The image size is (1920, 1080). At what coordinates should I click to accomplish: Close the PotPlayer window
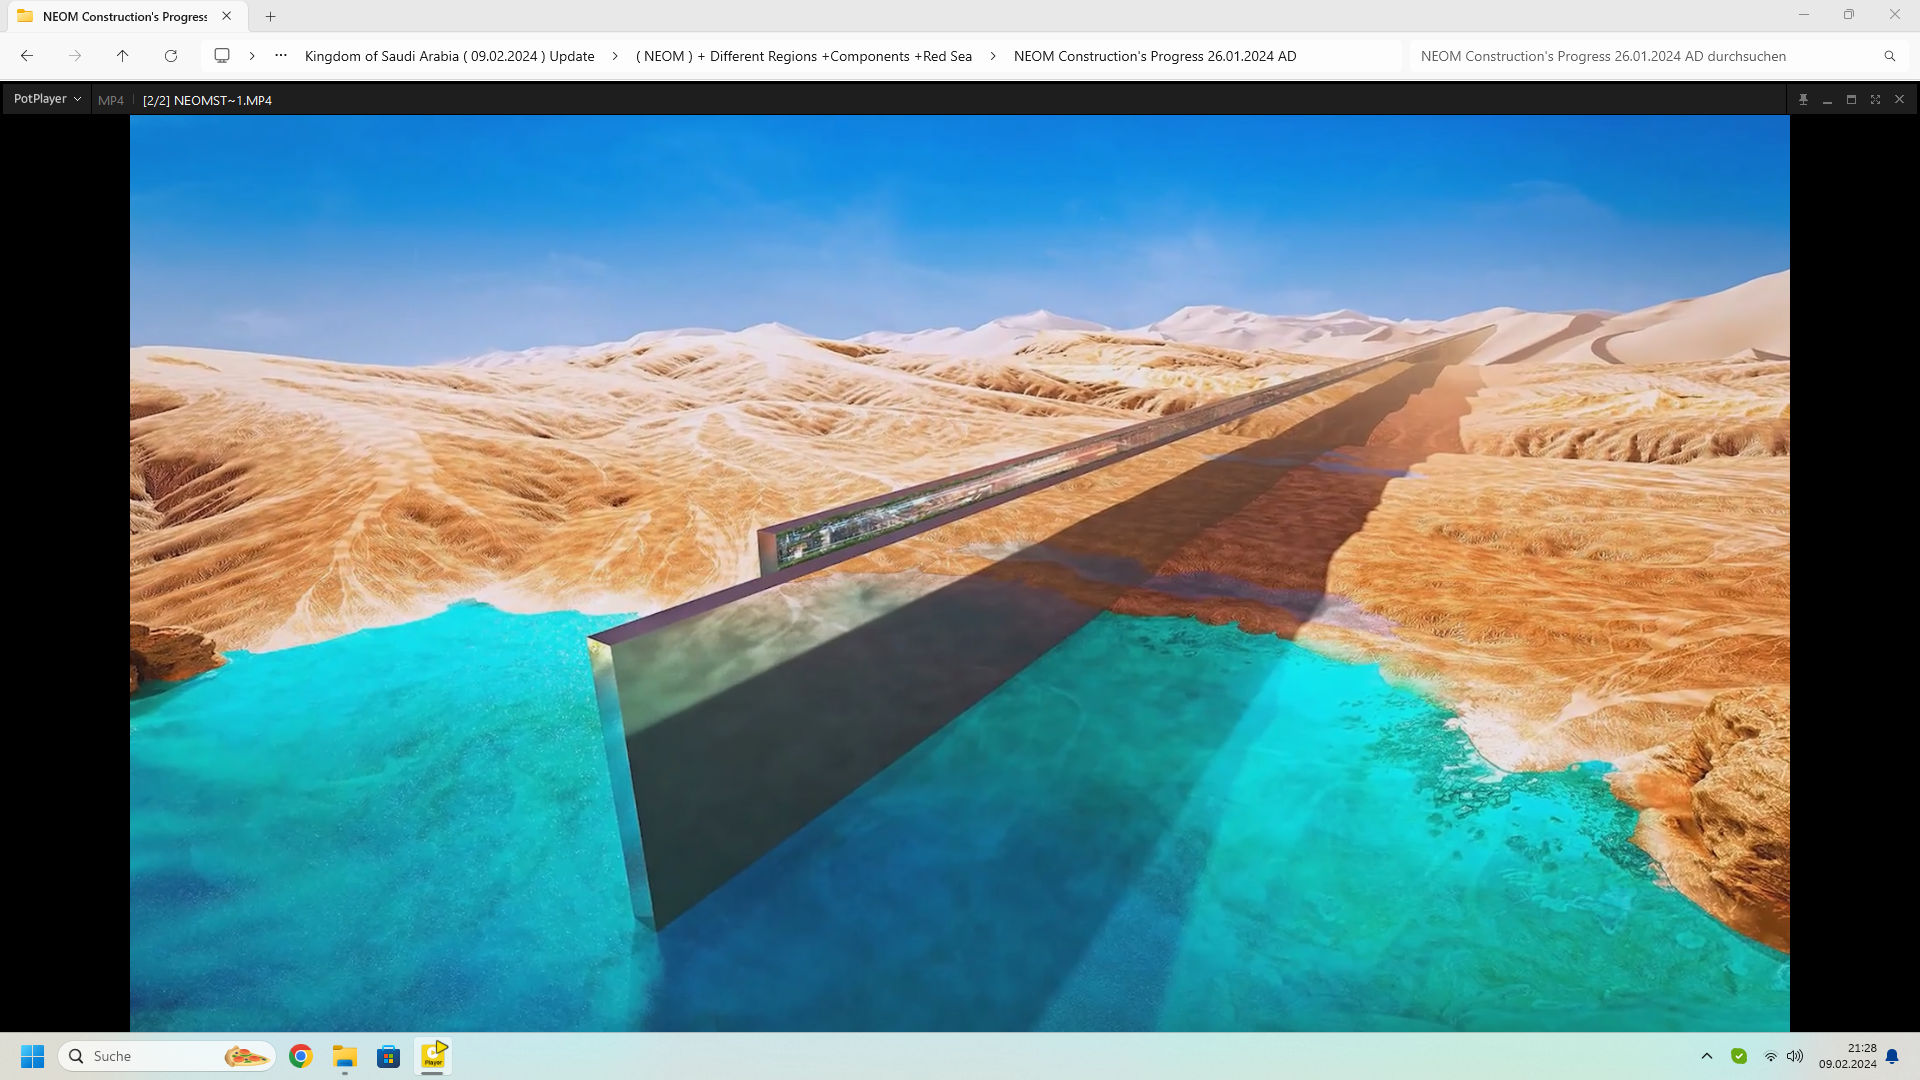1899,100
